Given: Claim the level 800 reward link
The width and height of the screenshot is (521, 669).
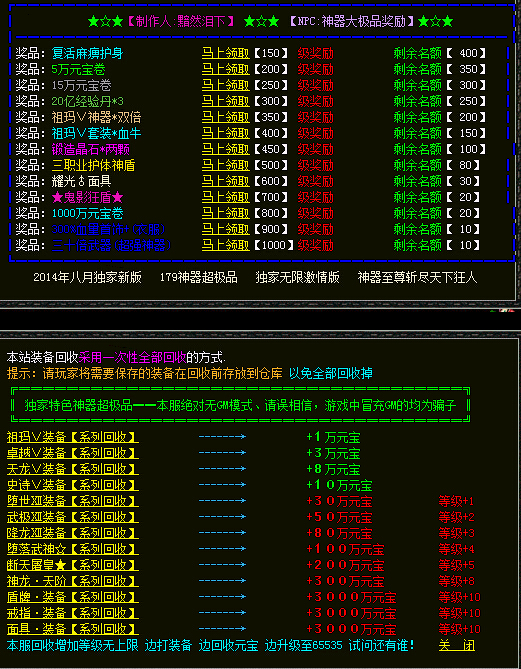Looking at the screenshot, I should tap(226, 214).
